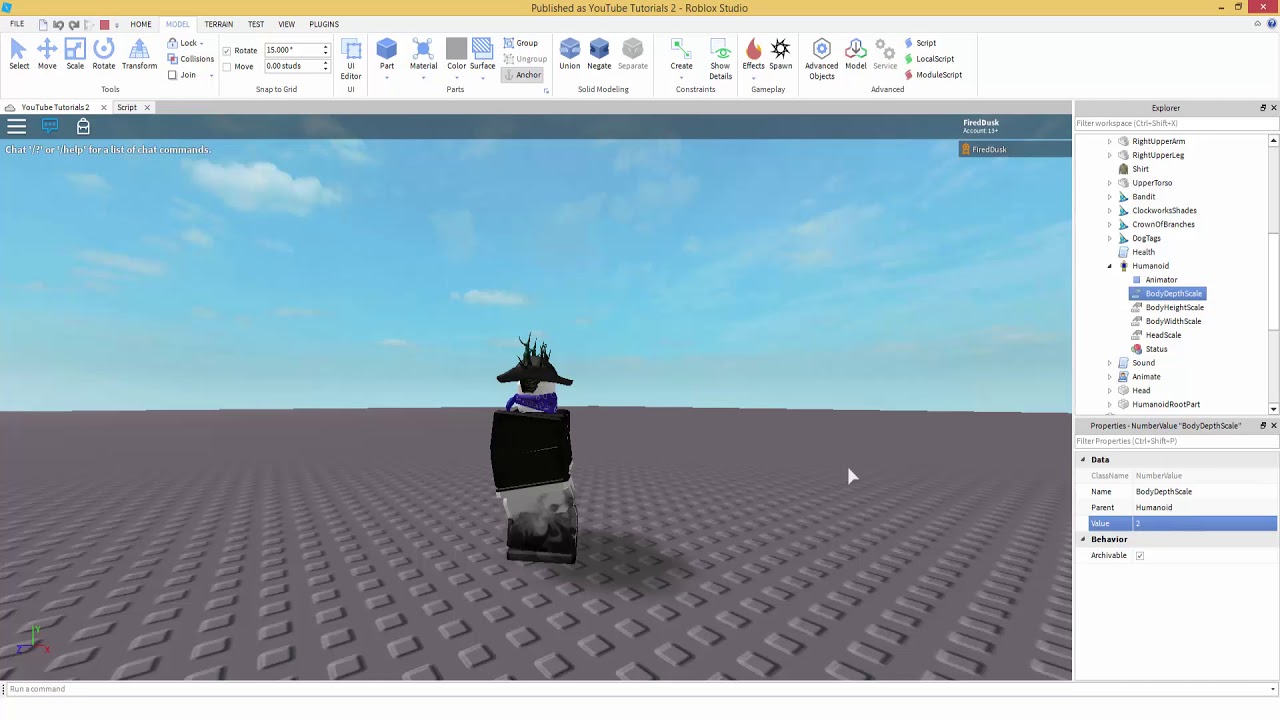Activate the Rotate tool
Image resolution: width=1280 pixels, height=720 pixels.
pos(104,55)
